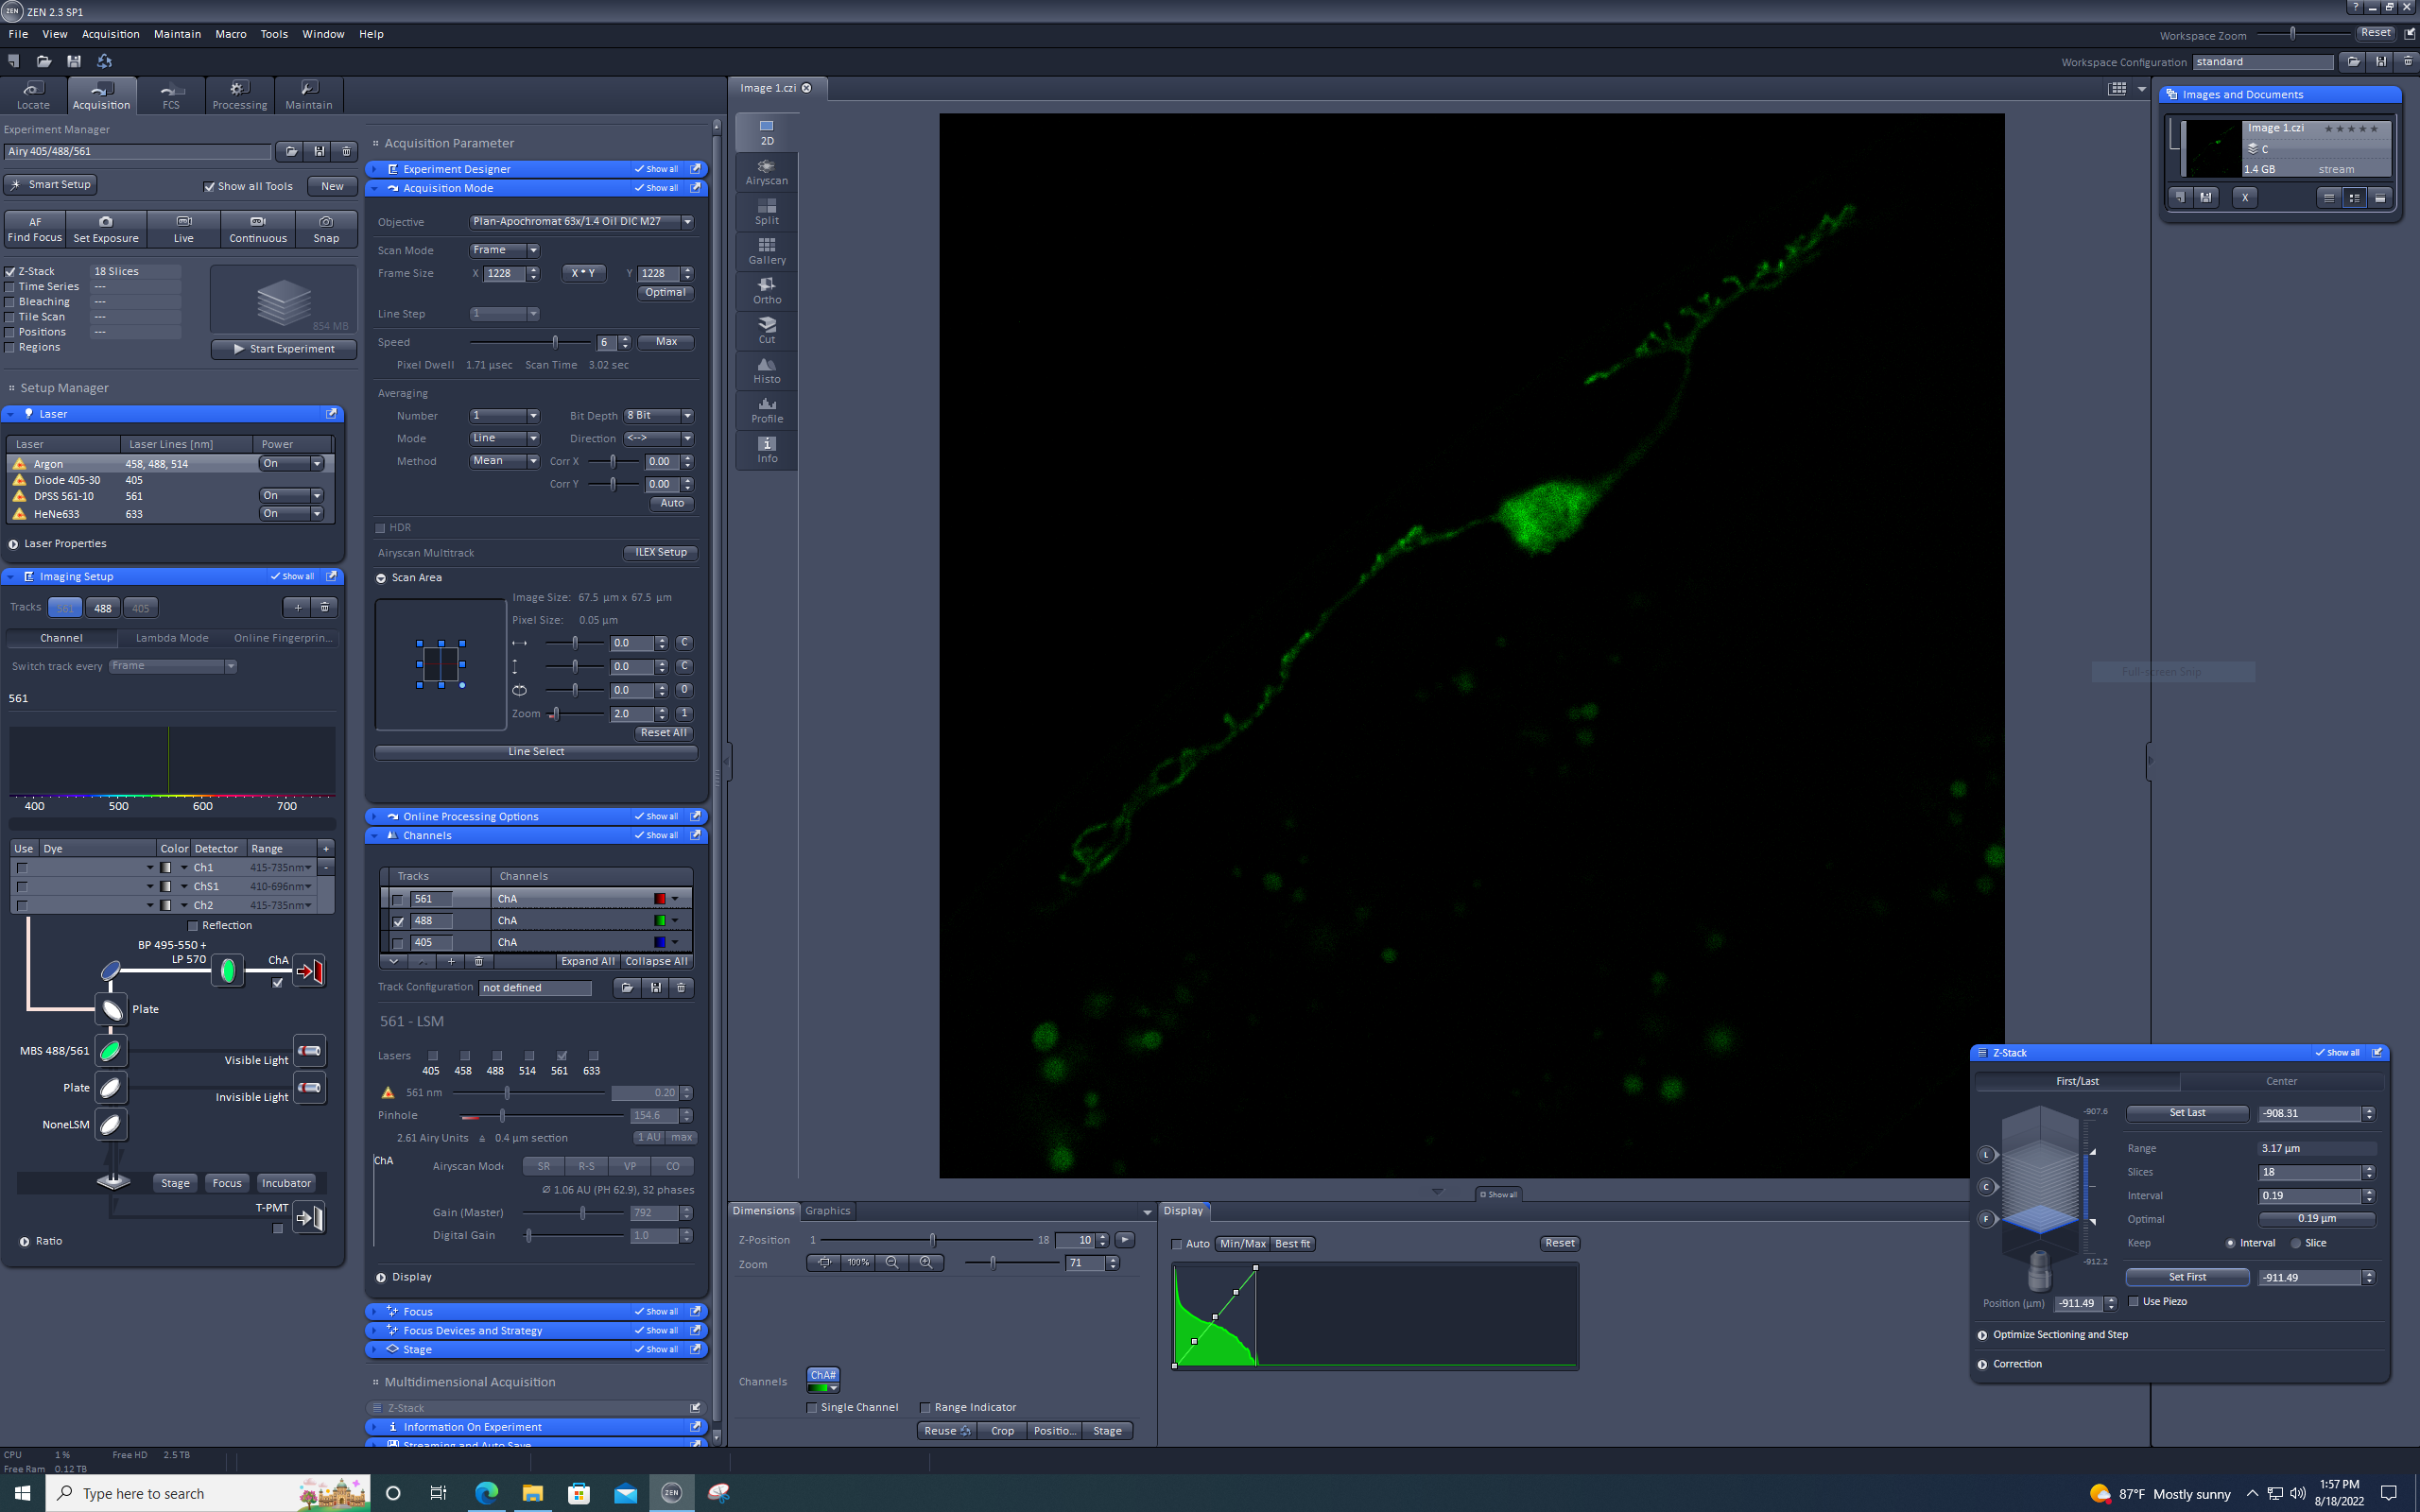
Task: Select the Gallery view icon
Action: click(x=766, y=250)
